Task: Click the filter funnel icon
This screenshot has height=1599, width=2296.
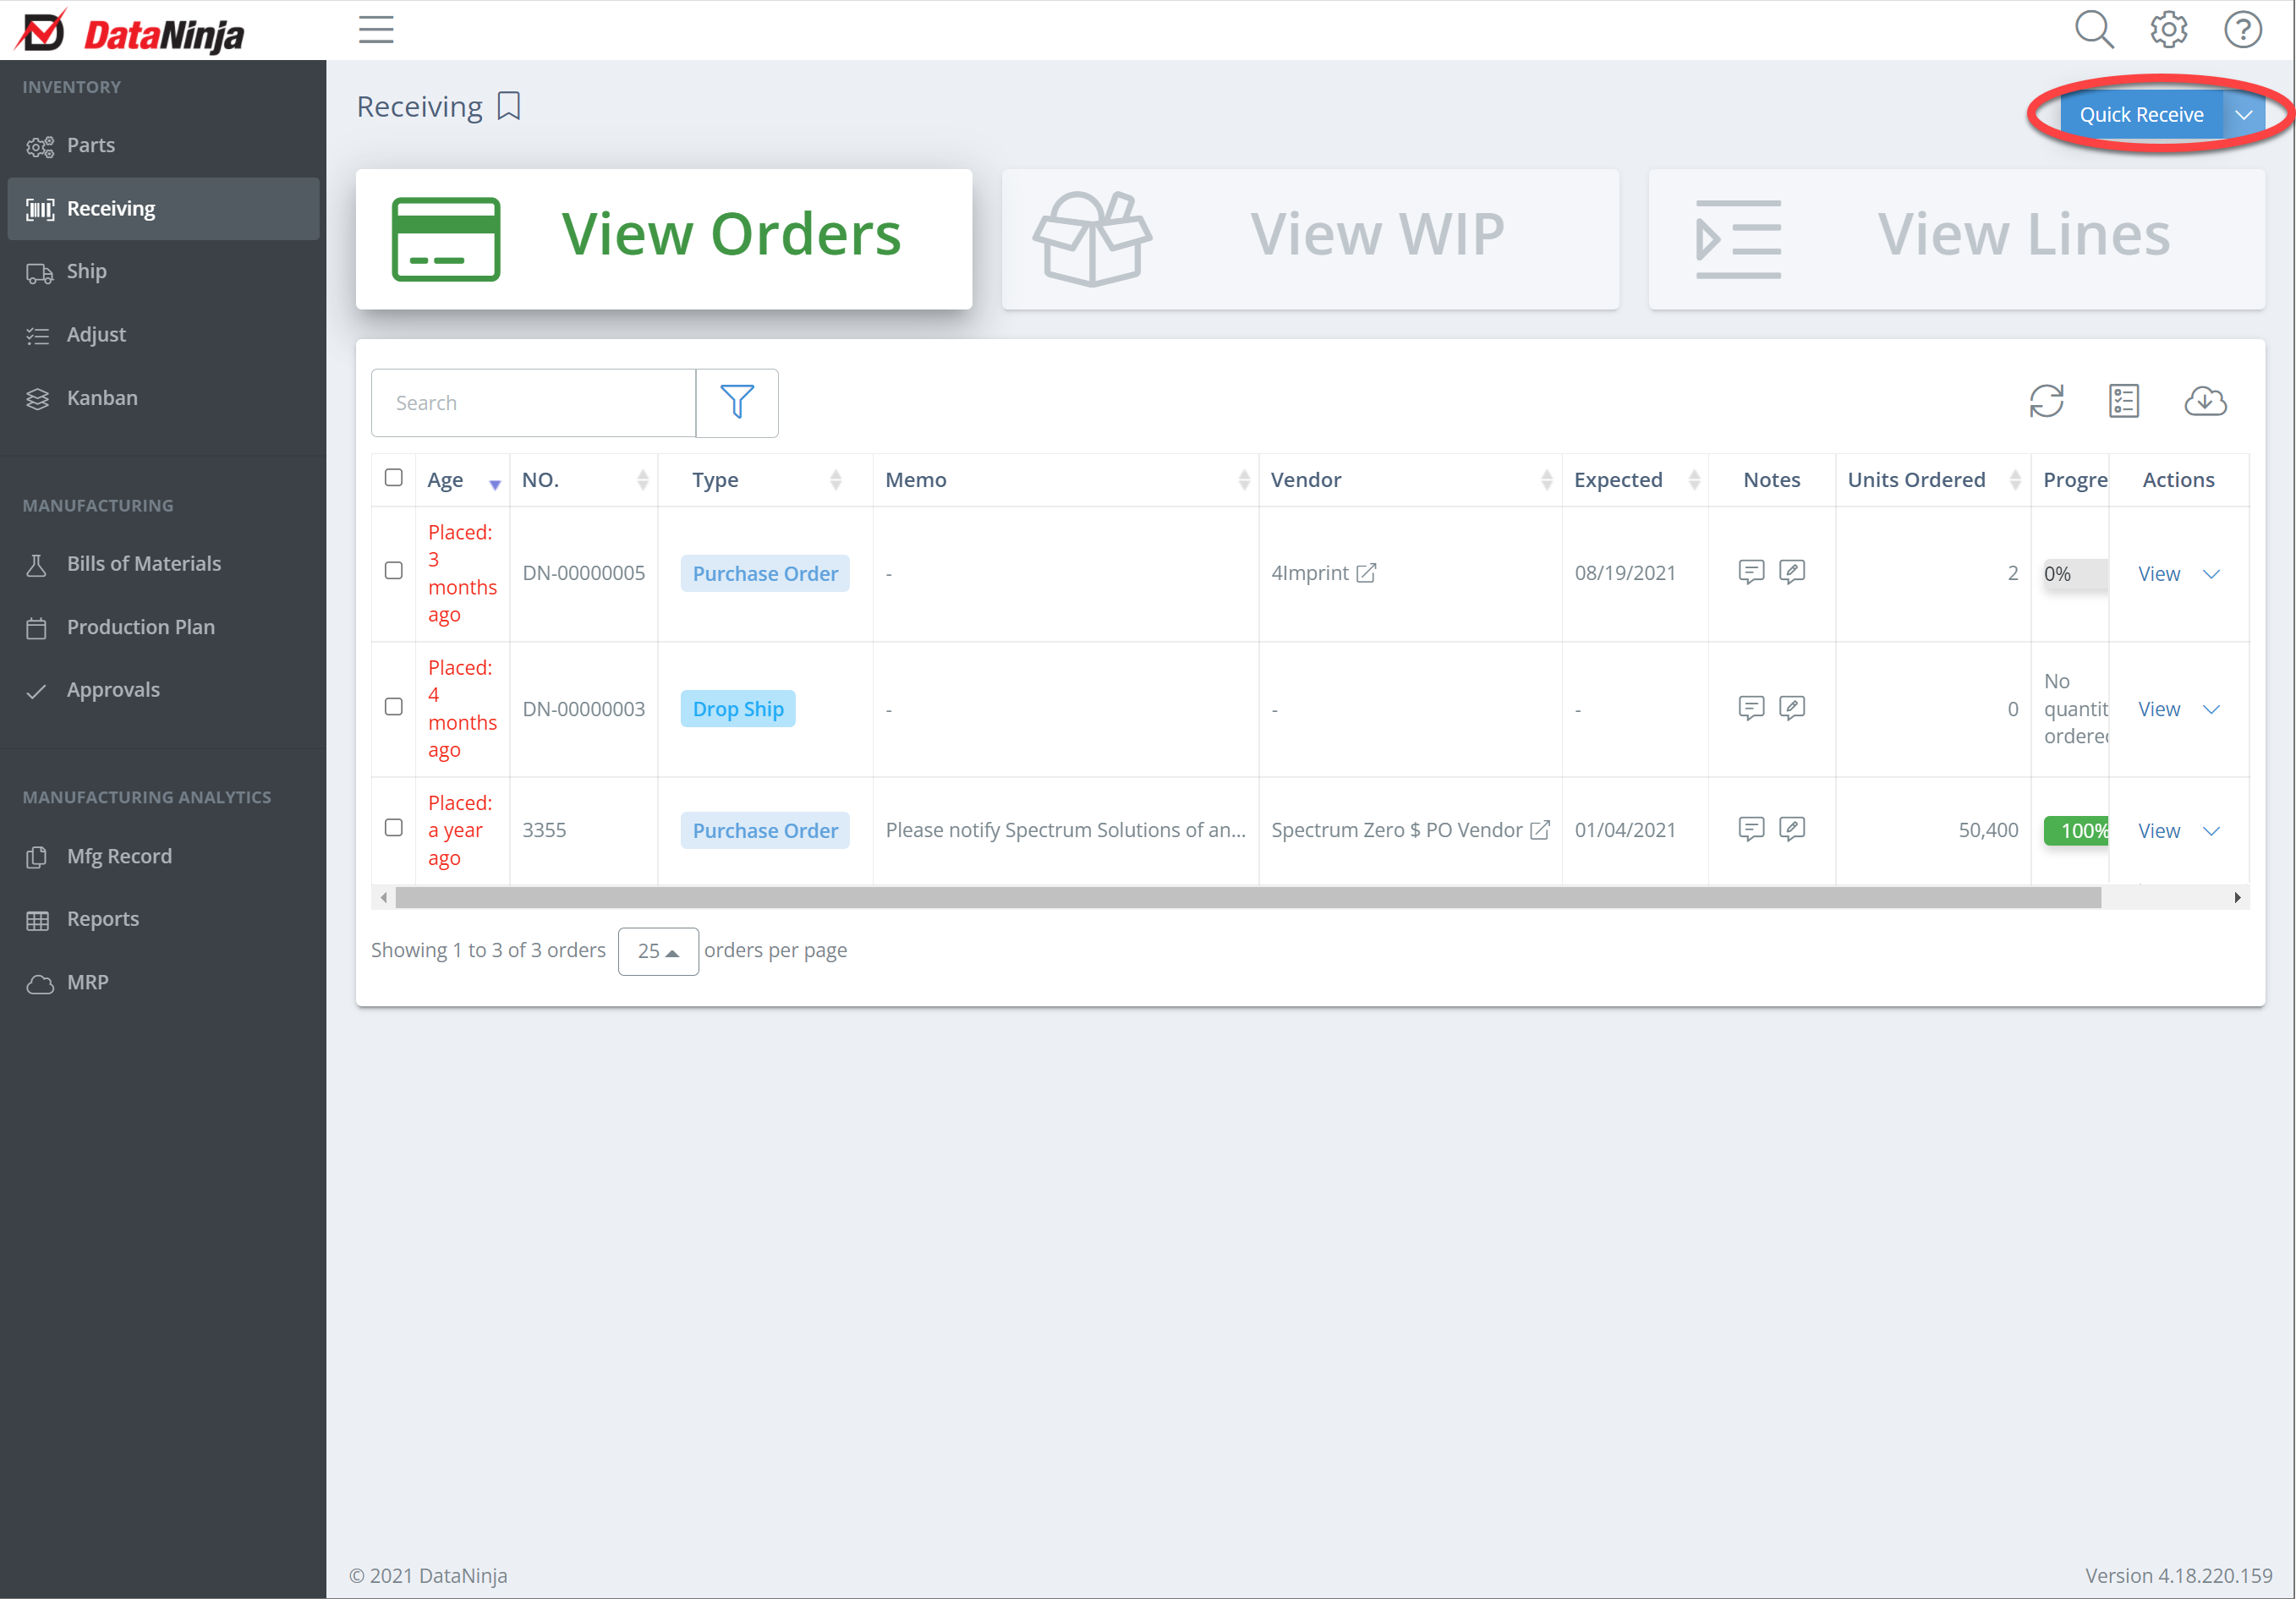Action: [x=737, y=402]
